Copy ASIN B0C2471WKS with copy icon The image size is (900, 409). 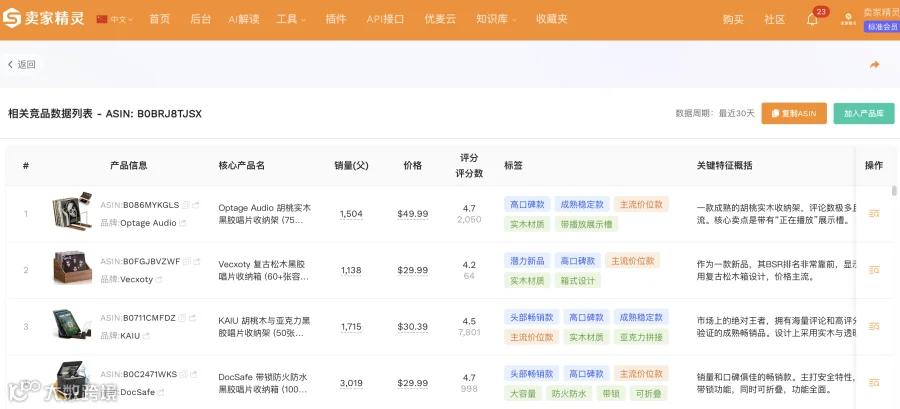pyautogui.click(x=183, y=374)
